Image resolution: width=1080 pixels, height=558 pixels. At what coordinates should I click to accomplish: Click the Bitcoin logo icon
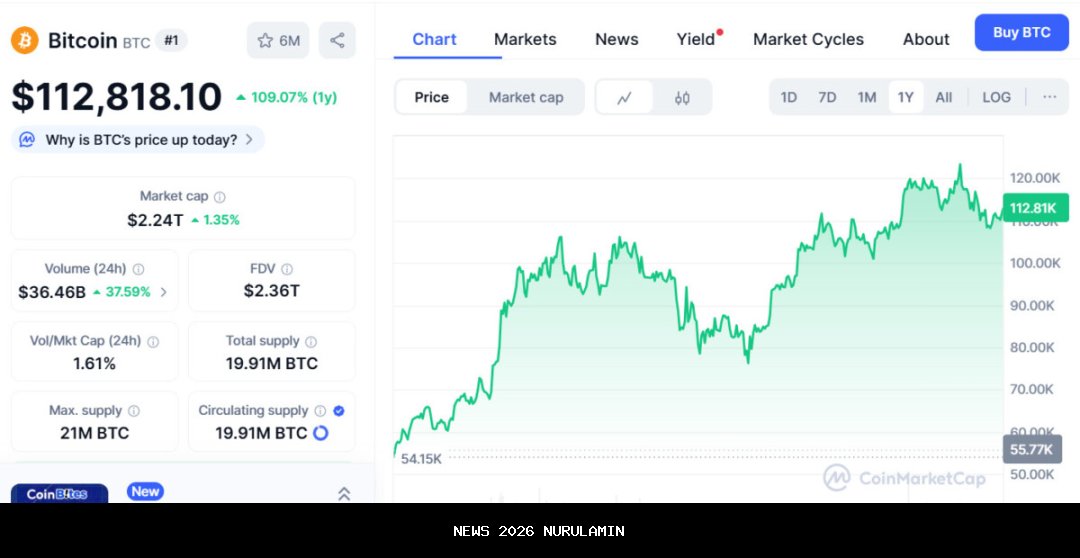tap(25, 40)
